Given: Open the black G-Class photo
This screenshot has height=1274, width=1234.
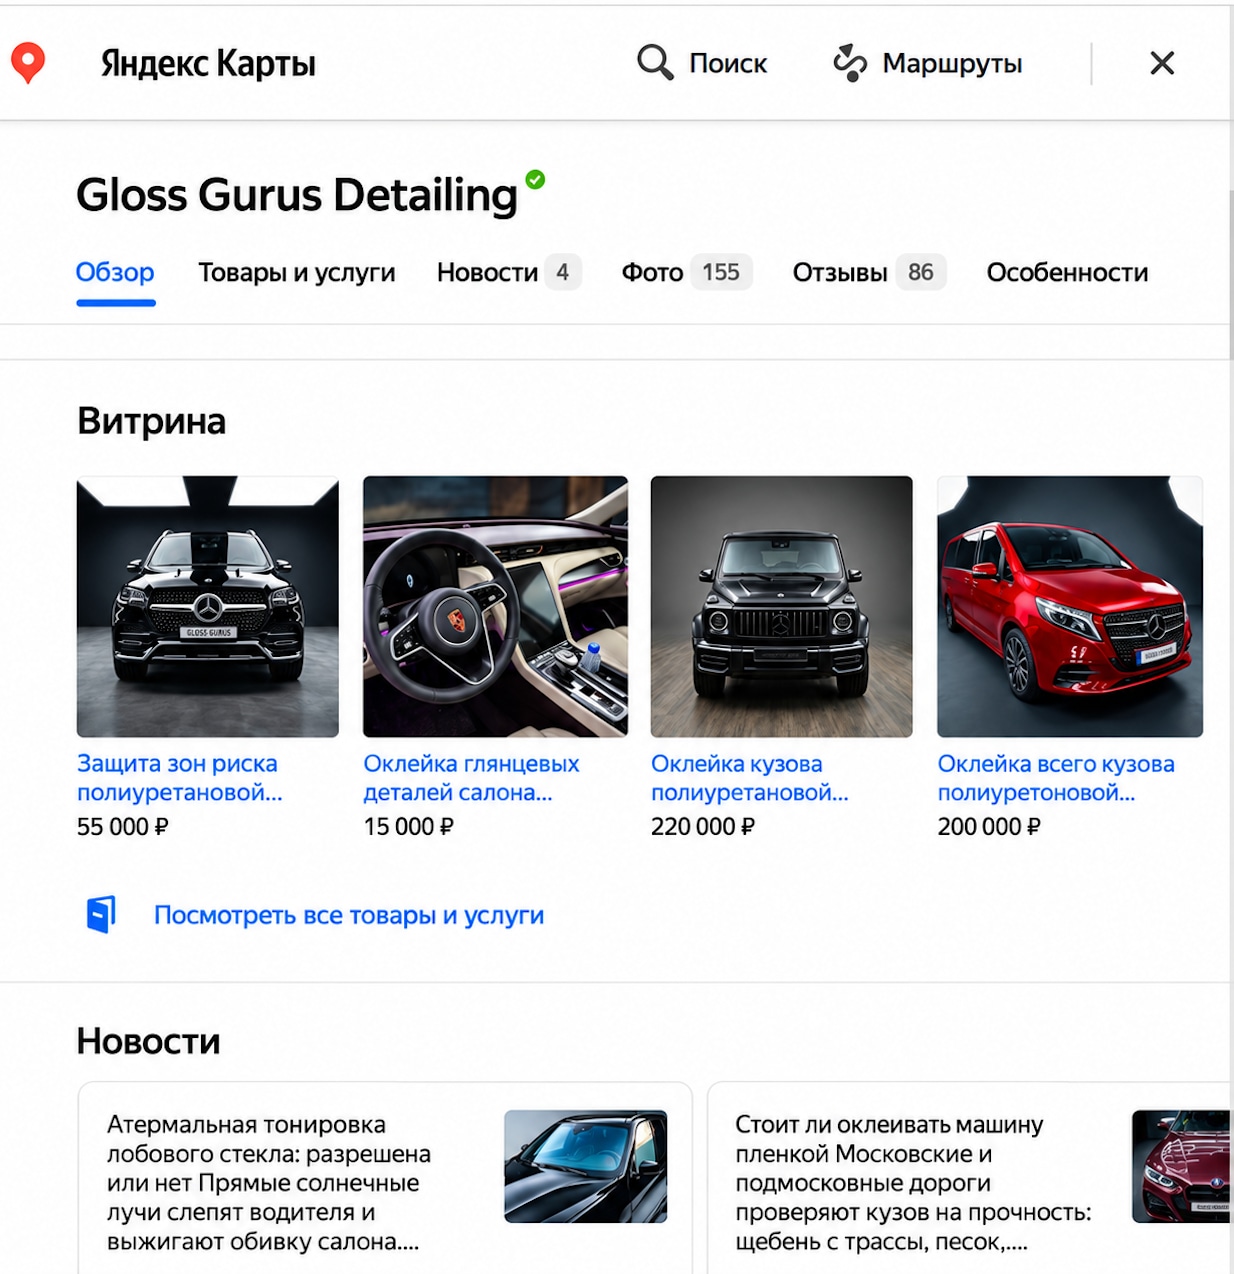Looking at the screenshot, I should click(x=782, y=607).
